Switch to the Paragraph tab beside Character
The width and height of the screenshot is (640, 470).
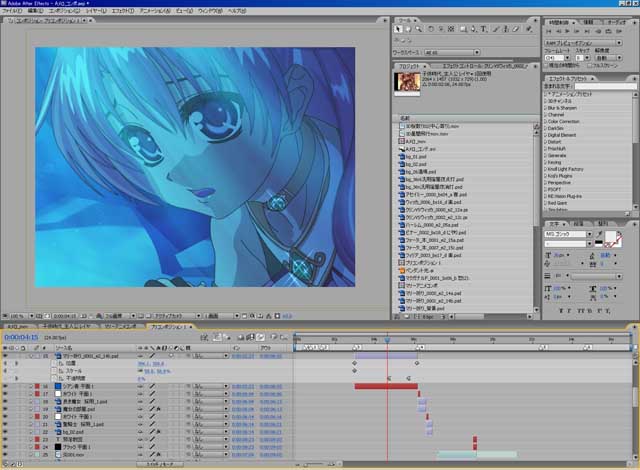(578, 224)
